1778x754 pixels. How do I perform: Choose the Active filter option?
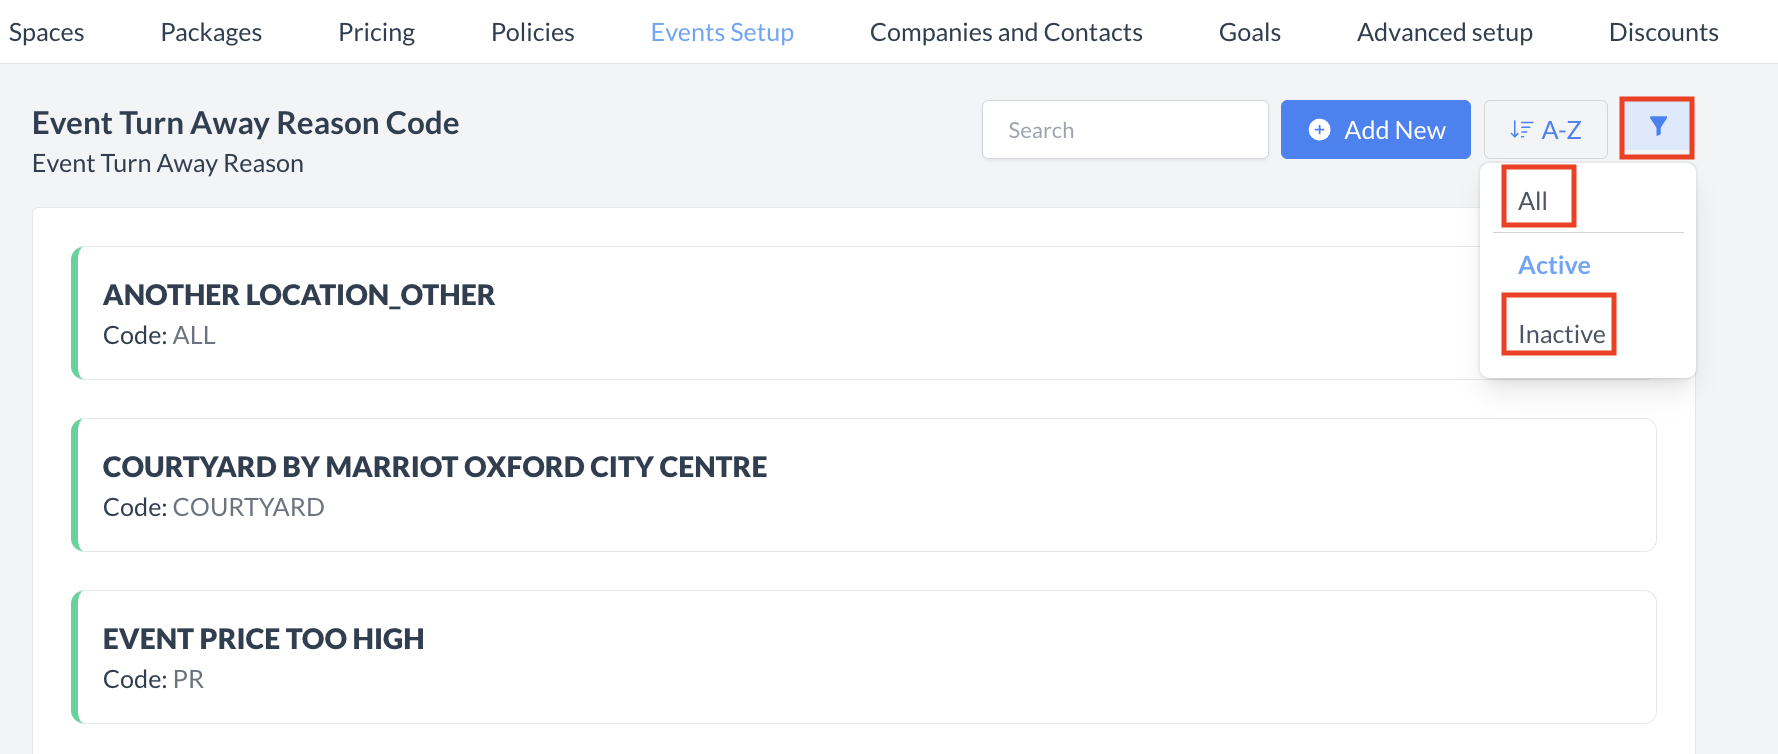[x=1554, y=265]
